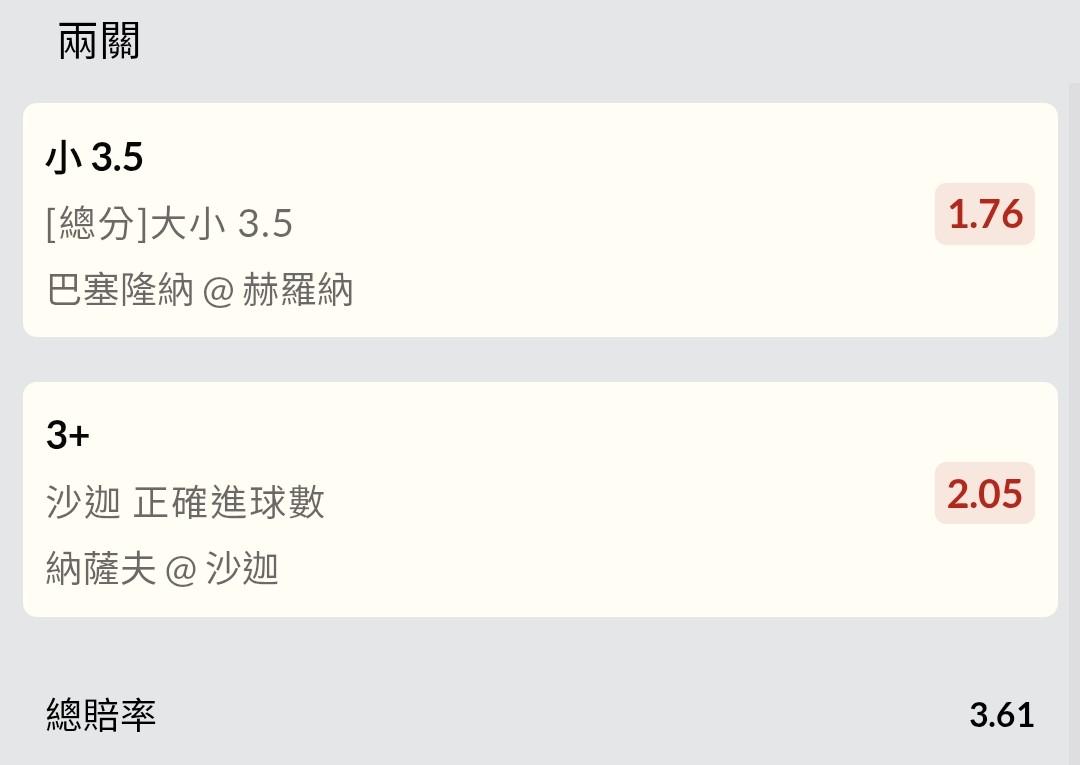The image size is (1080, 765).
Task: Open the 赫羅納 team name
Action: click(x=297, y=291)
